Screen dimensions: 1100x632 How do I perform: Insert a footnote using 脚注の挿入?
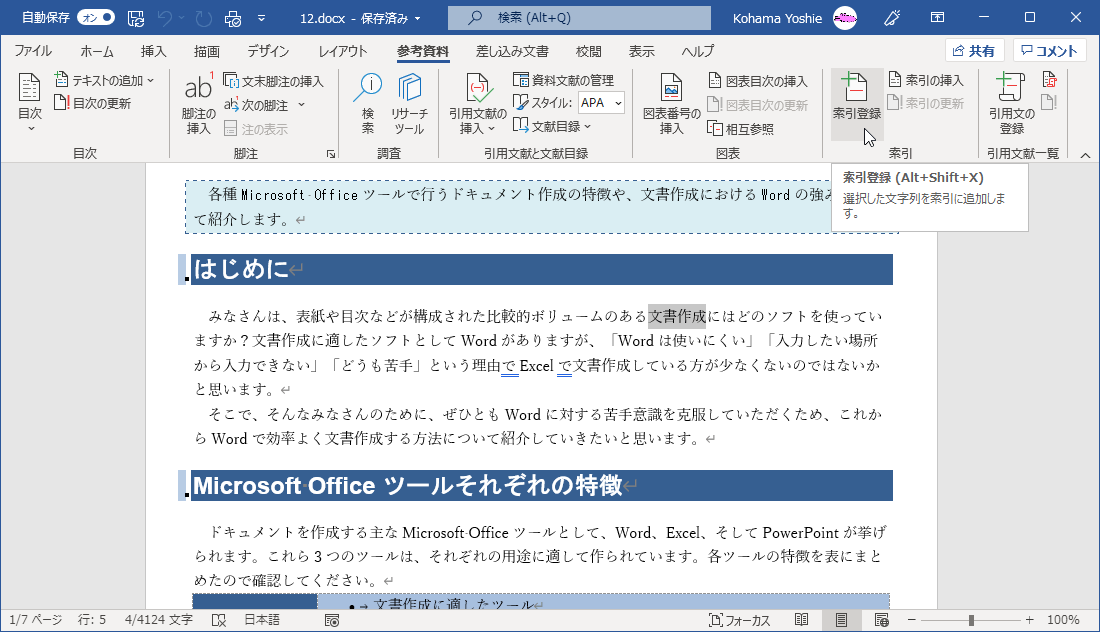point(197,100)
